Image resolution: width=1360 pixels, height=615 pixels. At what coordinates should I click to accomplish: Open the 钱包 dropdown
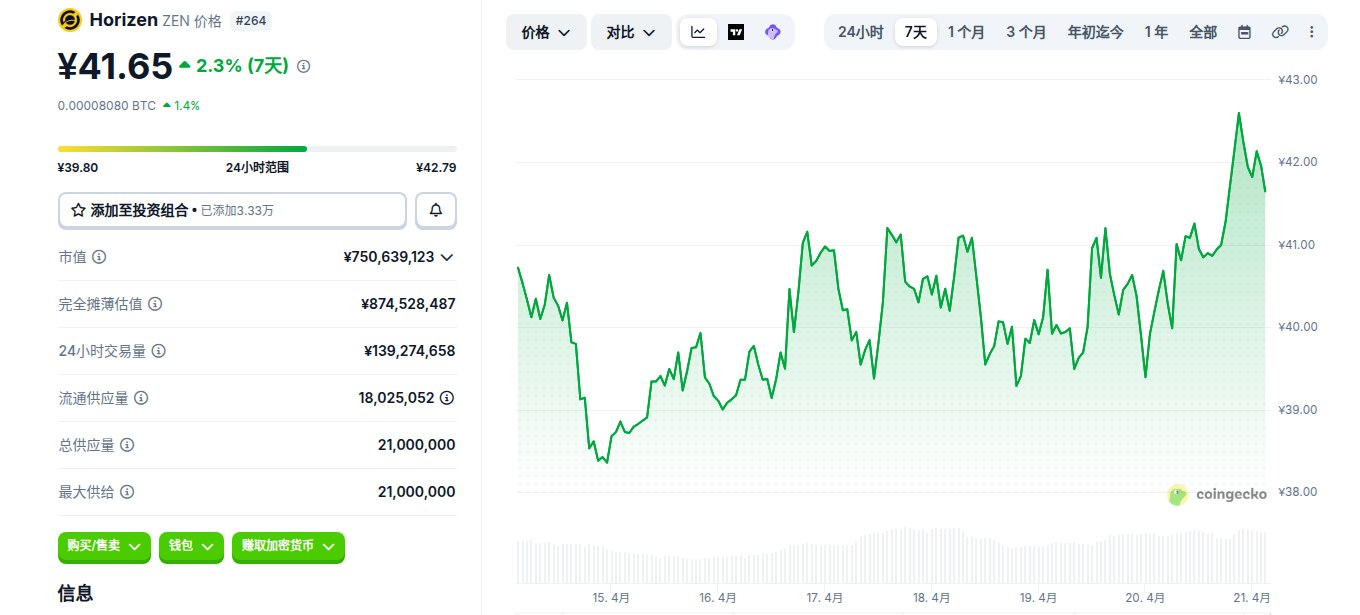[x=190, y=546]
